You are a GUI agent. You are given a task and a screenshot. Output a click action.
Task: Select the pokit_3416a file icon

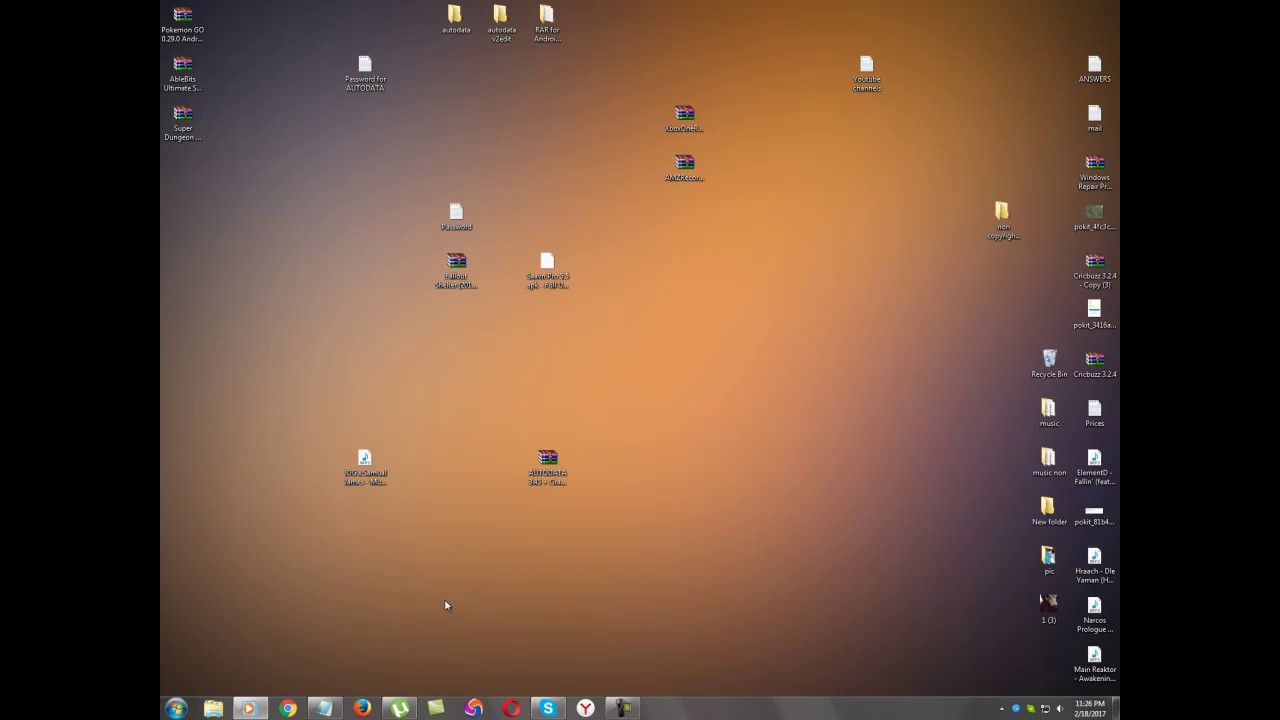pyautogui.click(x=1094, y=315)
